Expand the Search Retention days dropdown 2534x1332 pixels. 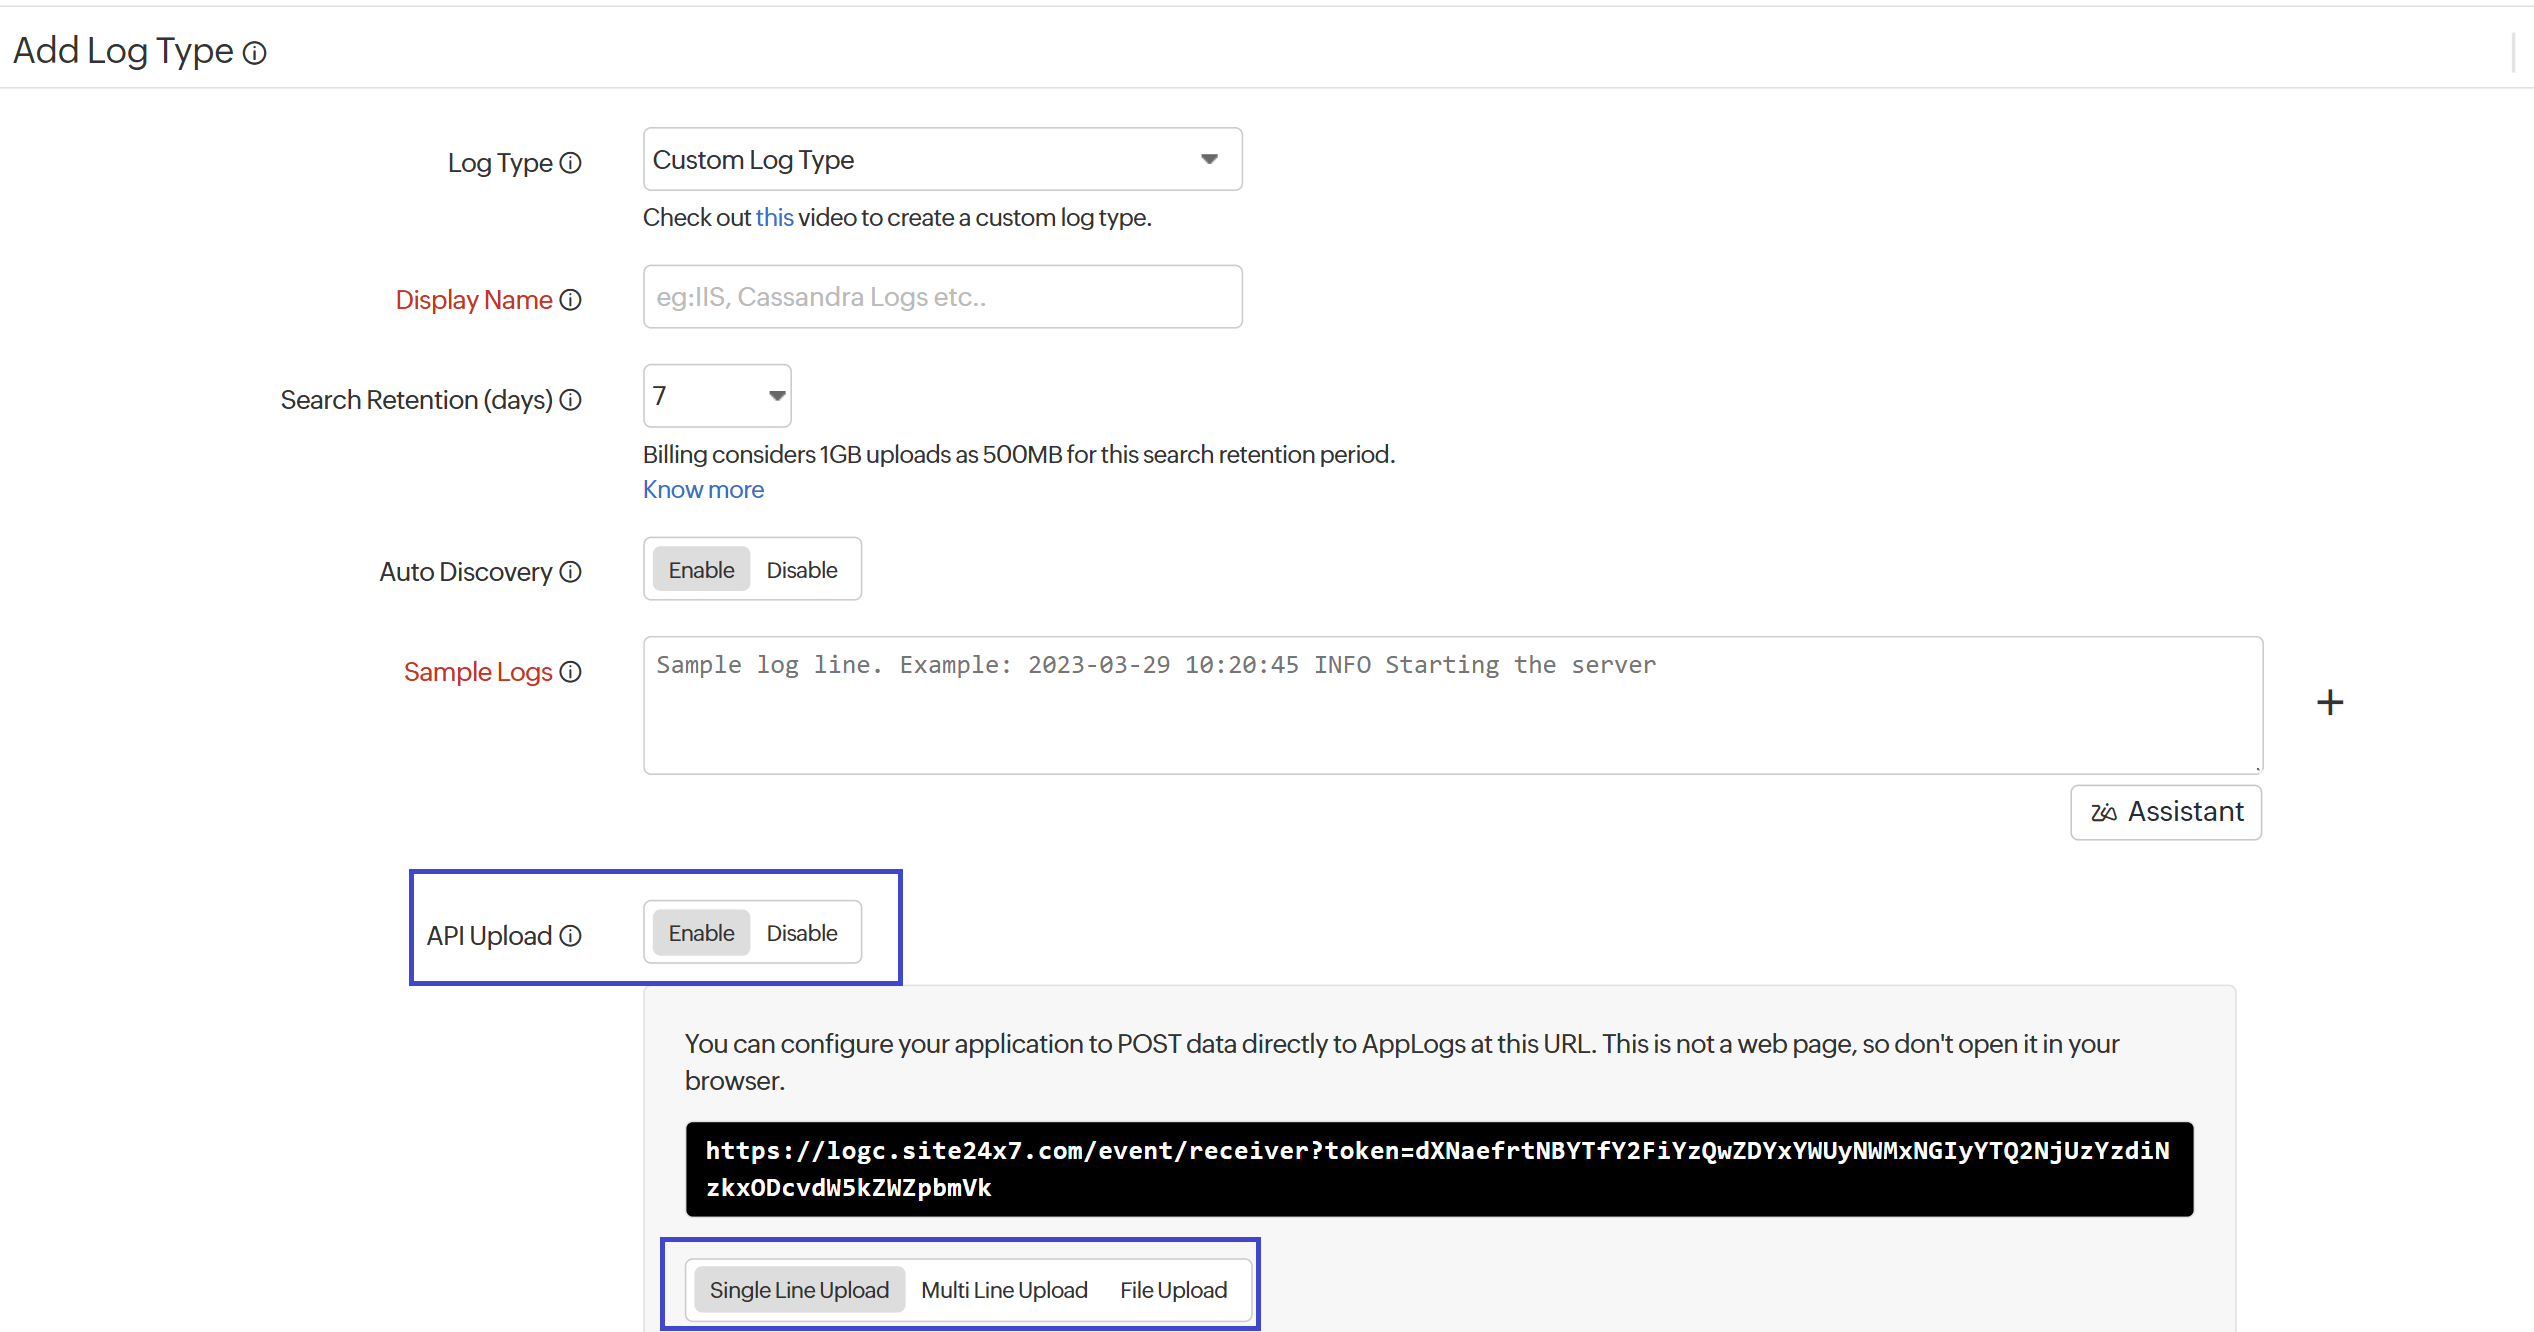717,396
